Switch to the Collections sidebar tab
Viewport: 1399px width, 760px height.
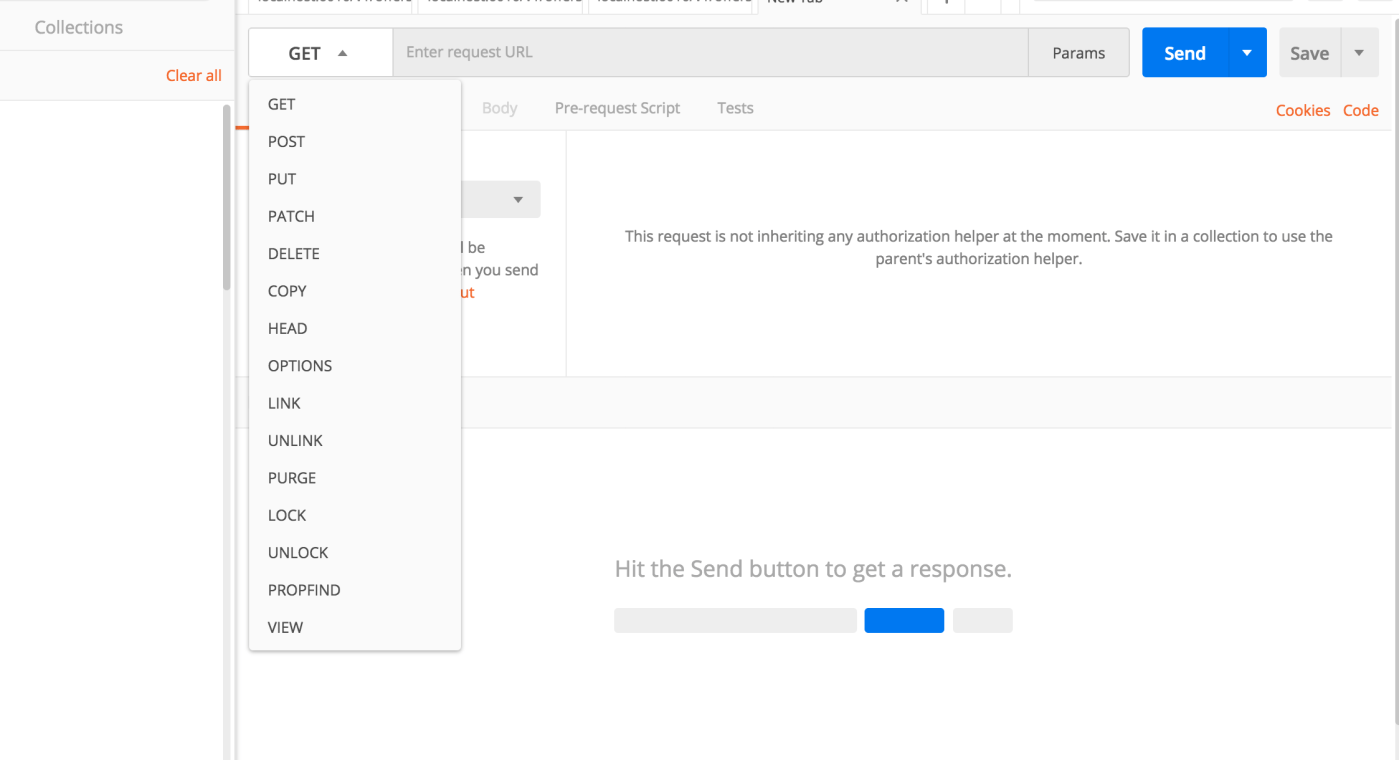[79, 28]
